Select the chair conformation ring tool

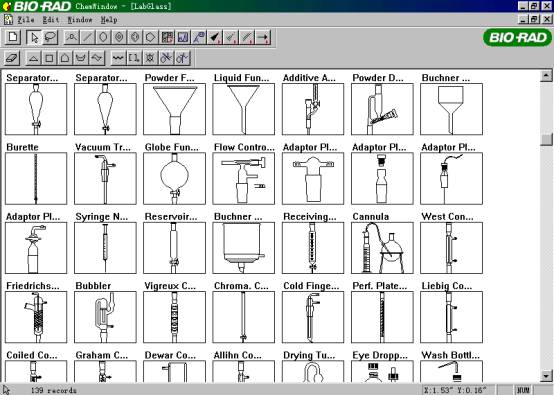pyautogui.click(x=97, y=58)
